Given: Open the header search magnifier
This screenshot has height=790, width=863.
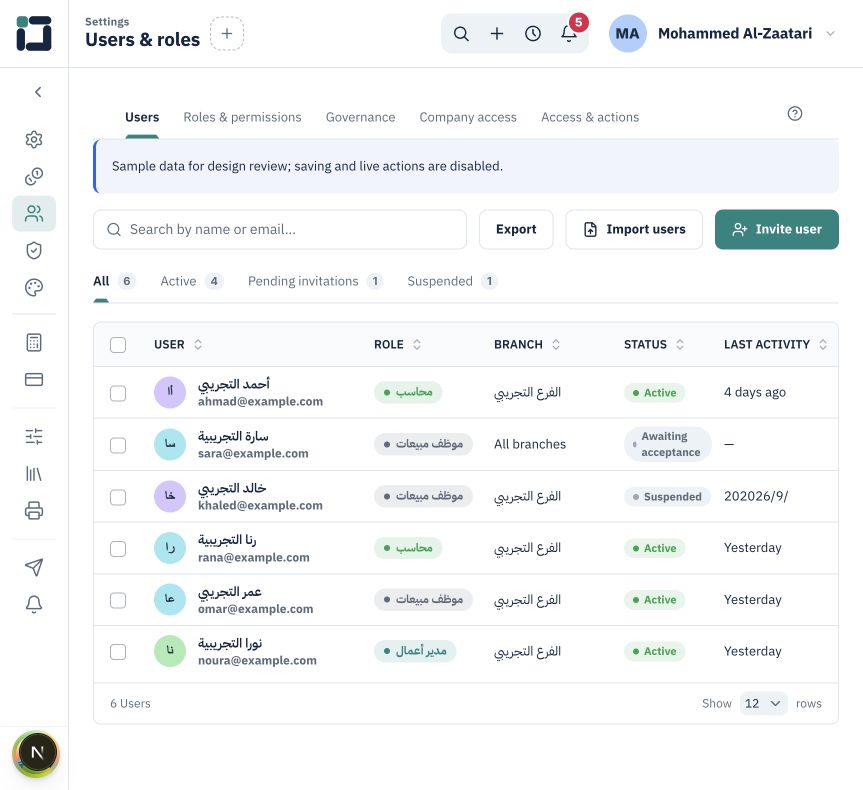Looking at the screenshot, I should pos(461,34).
